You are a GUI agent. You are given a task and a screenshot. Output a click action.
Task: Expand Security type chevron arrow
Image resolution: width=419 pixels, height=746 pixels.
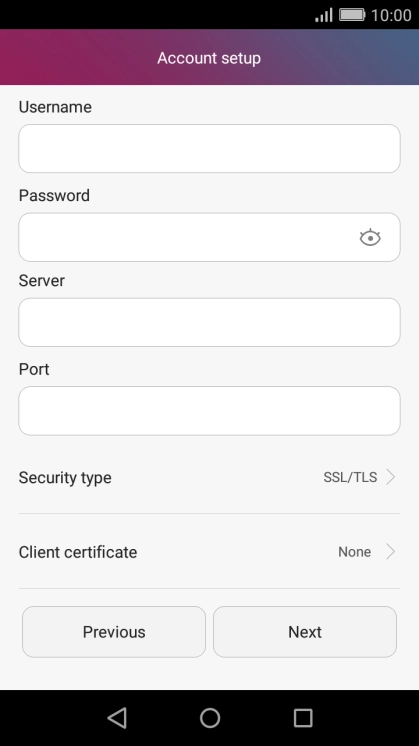click(390, 477)
